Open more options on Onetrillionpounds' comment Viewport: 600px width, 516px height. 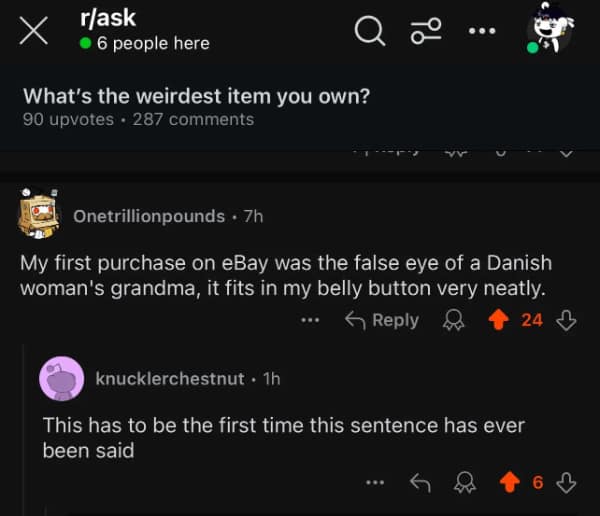tap(310, 321)
